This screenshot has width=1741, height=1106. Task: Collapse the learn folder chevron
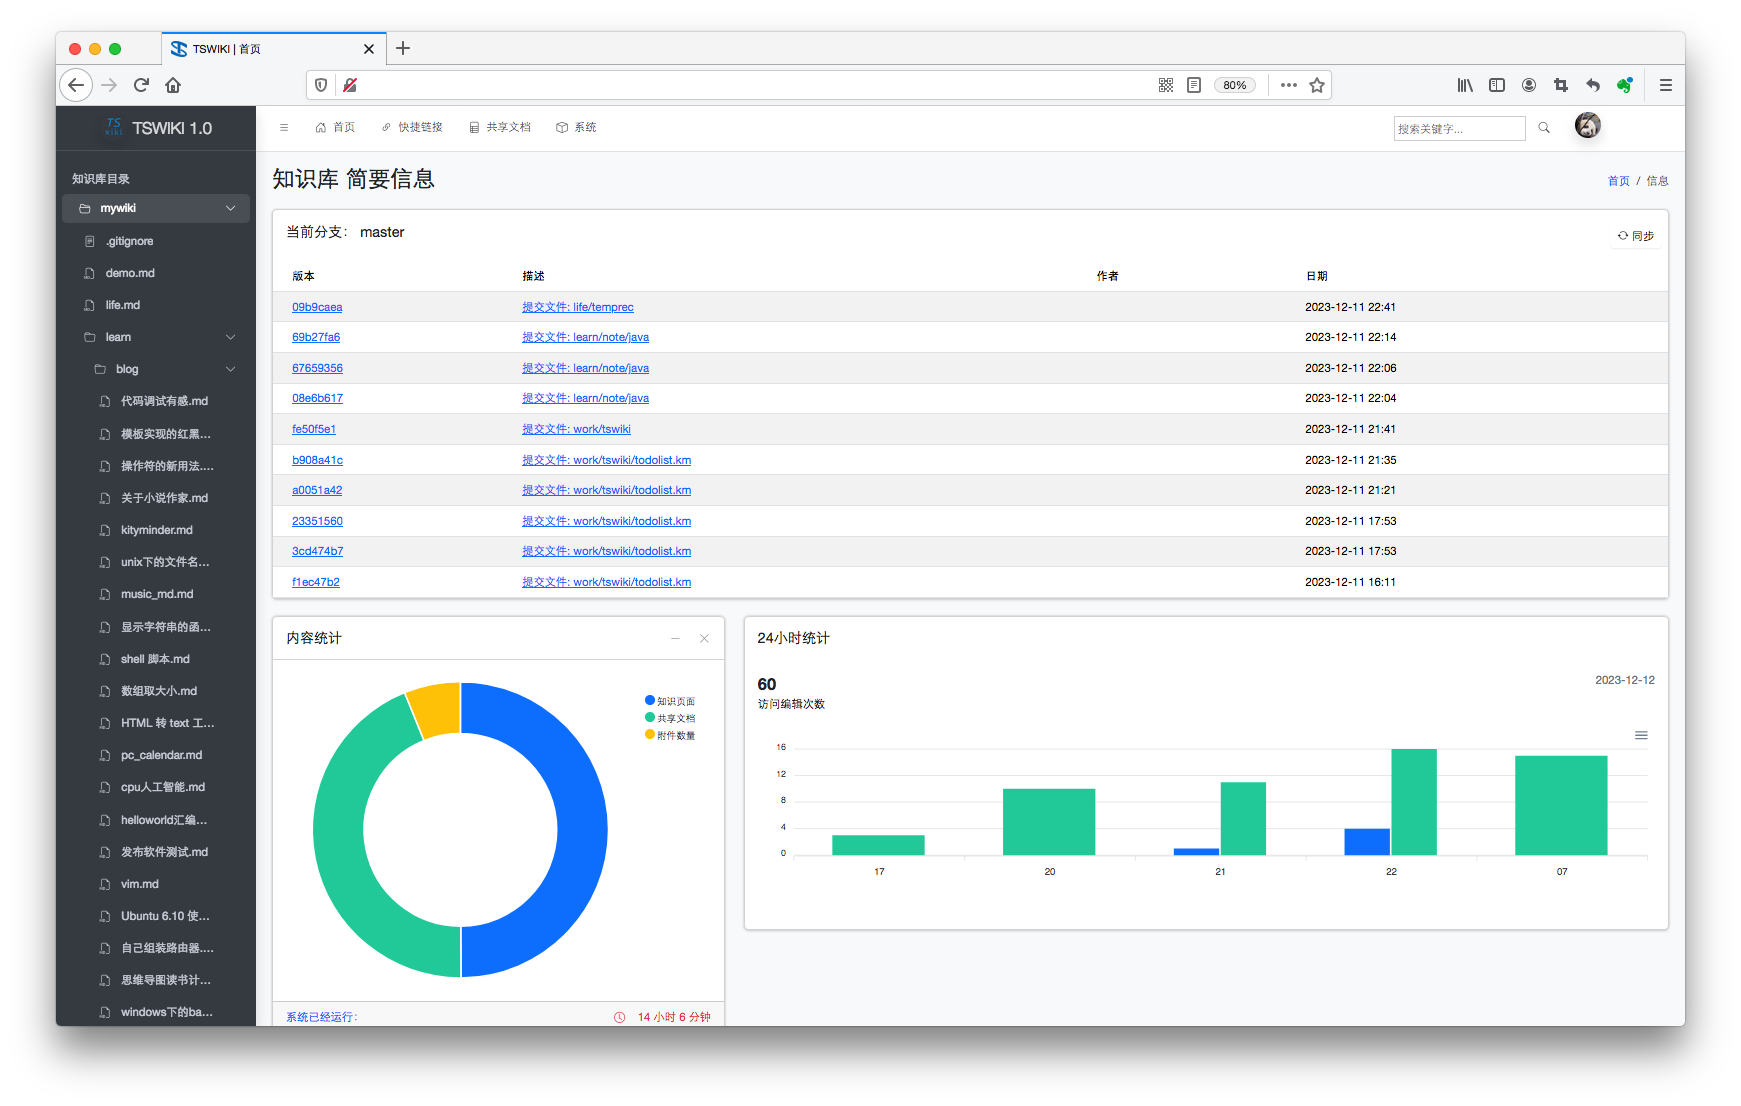pos(230,337)
